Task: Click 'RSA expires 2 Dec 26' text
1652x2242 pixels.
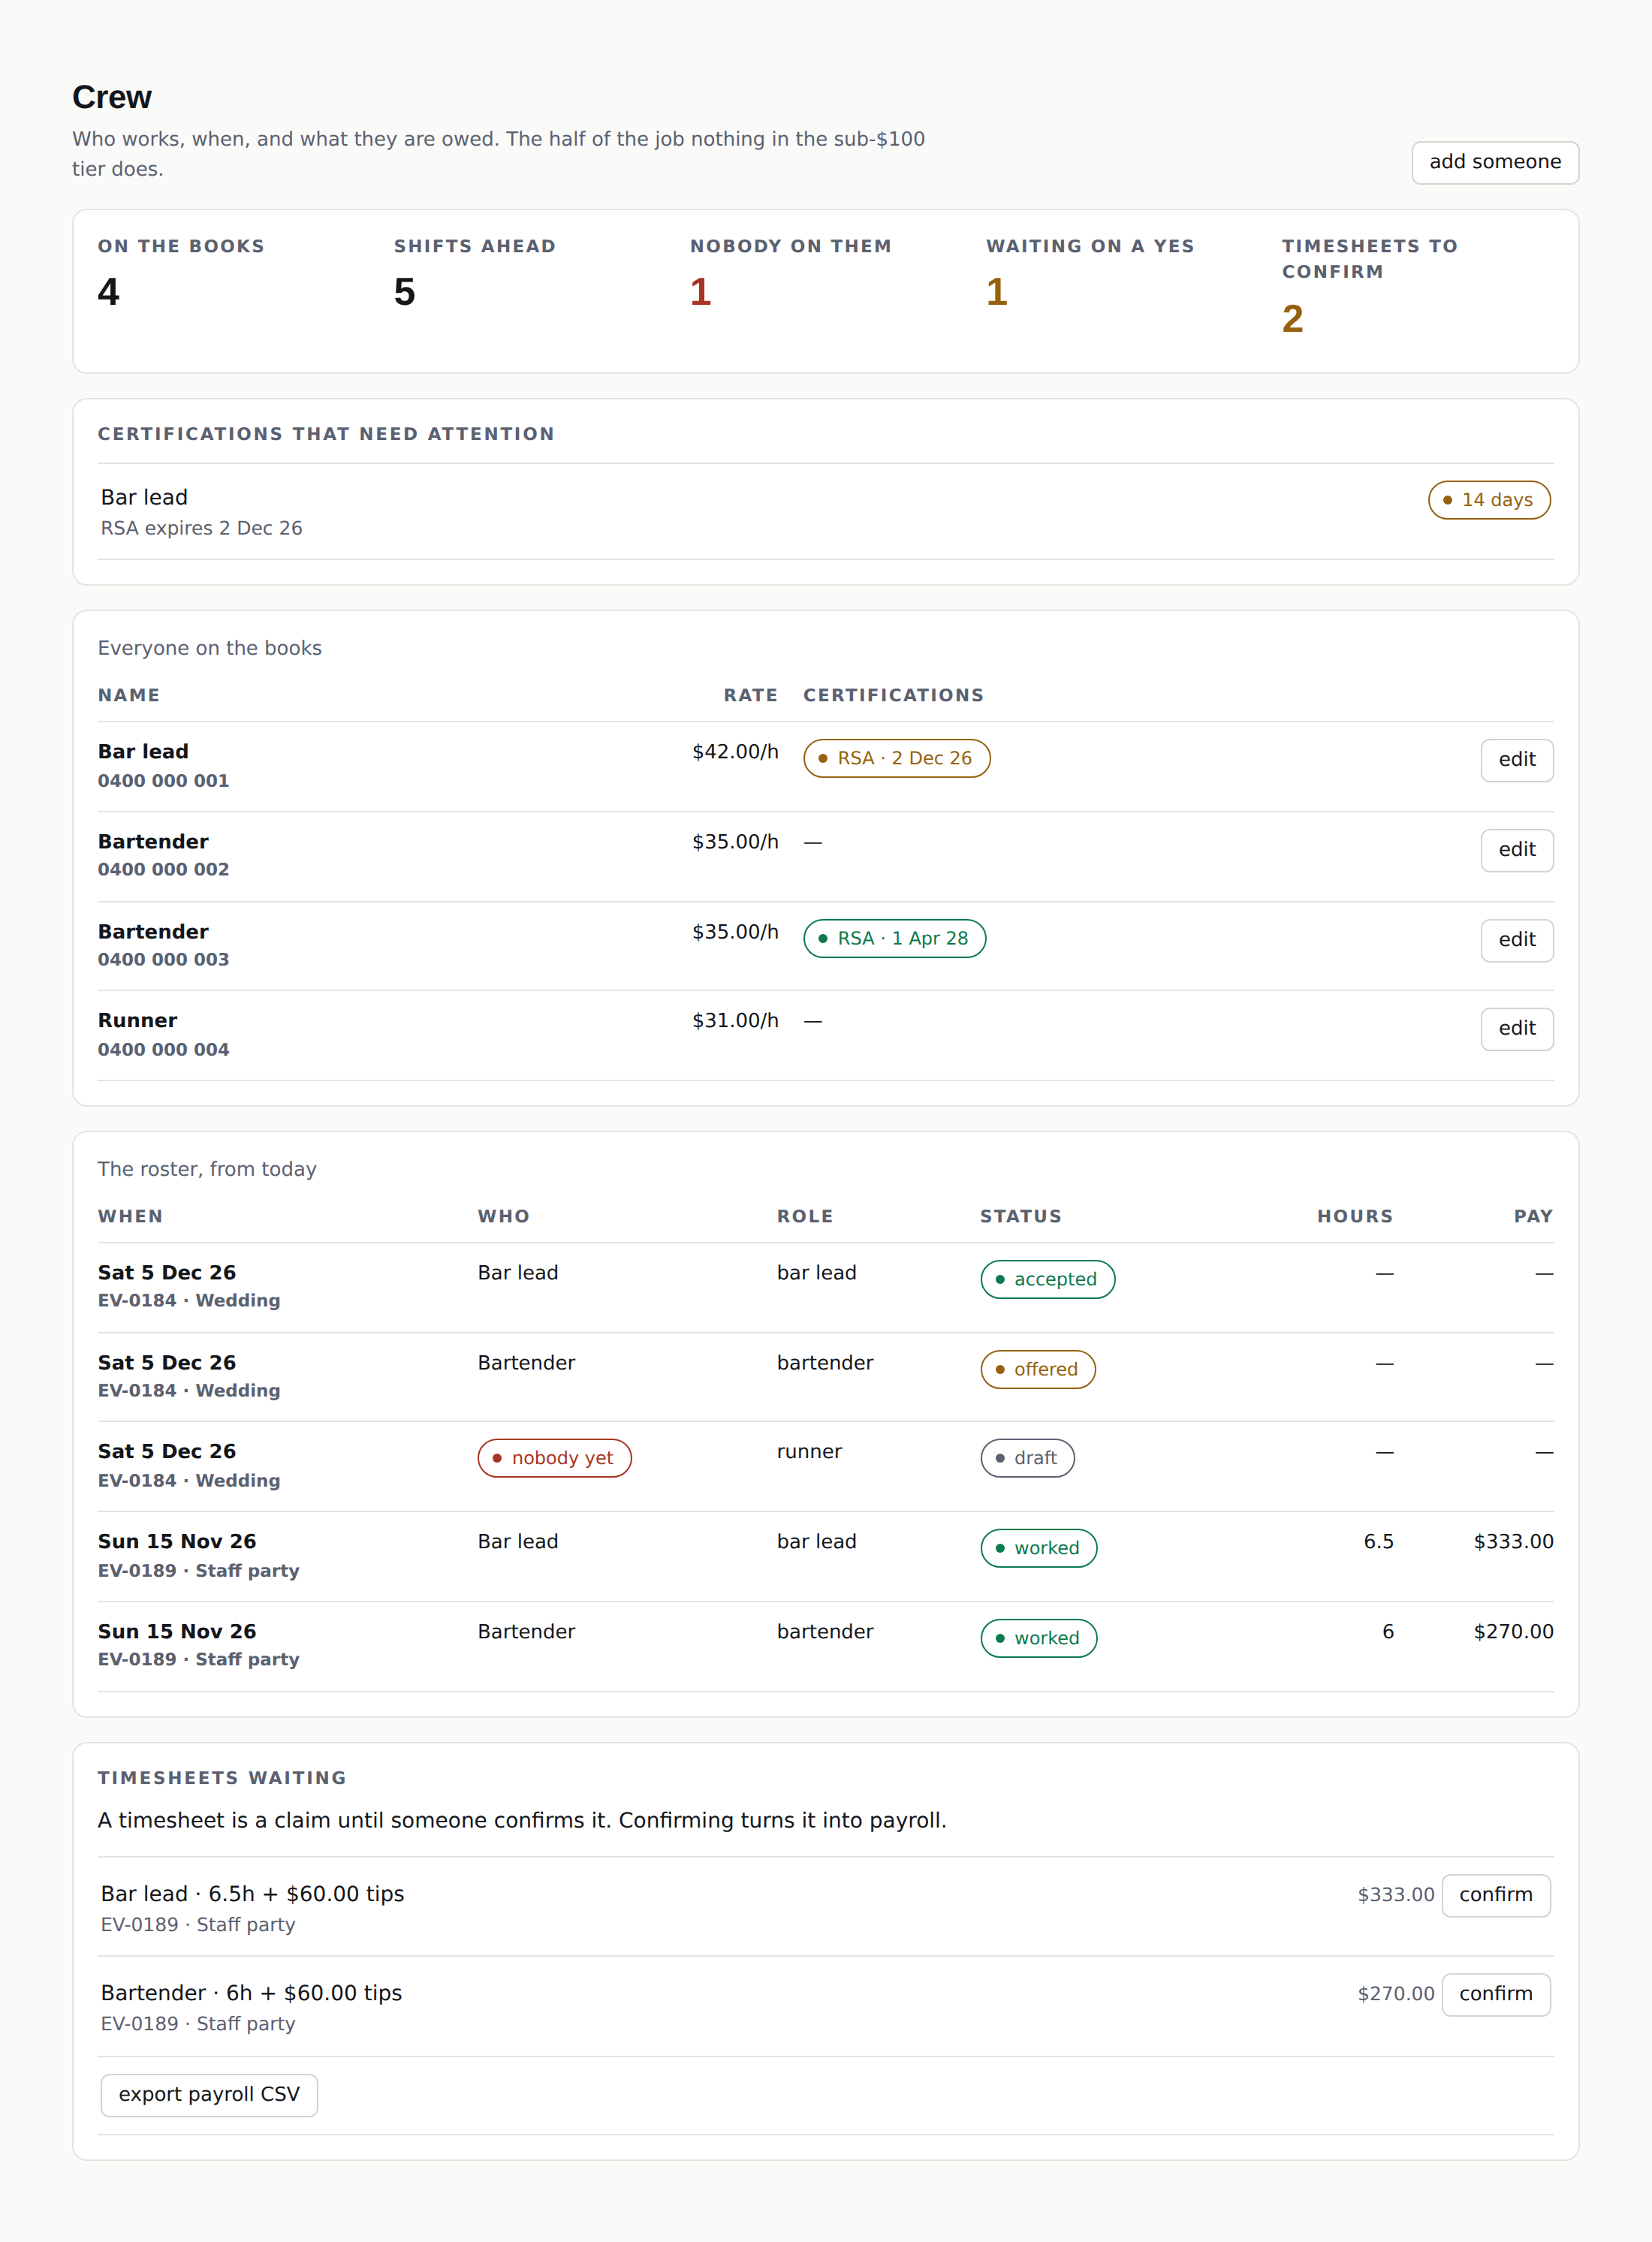Action: 201,528
